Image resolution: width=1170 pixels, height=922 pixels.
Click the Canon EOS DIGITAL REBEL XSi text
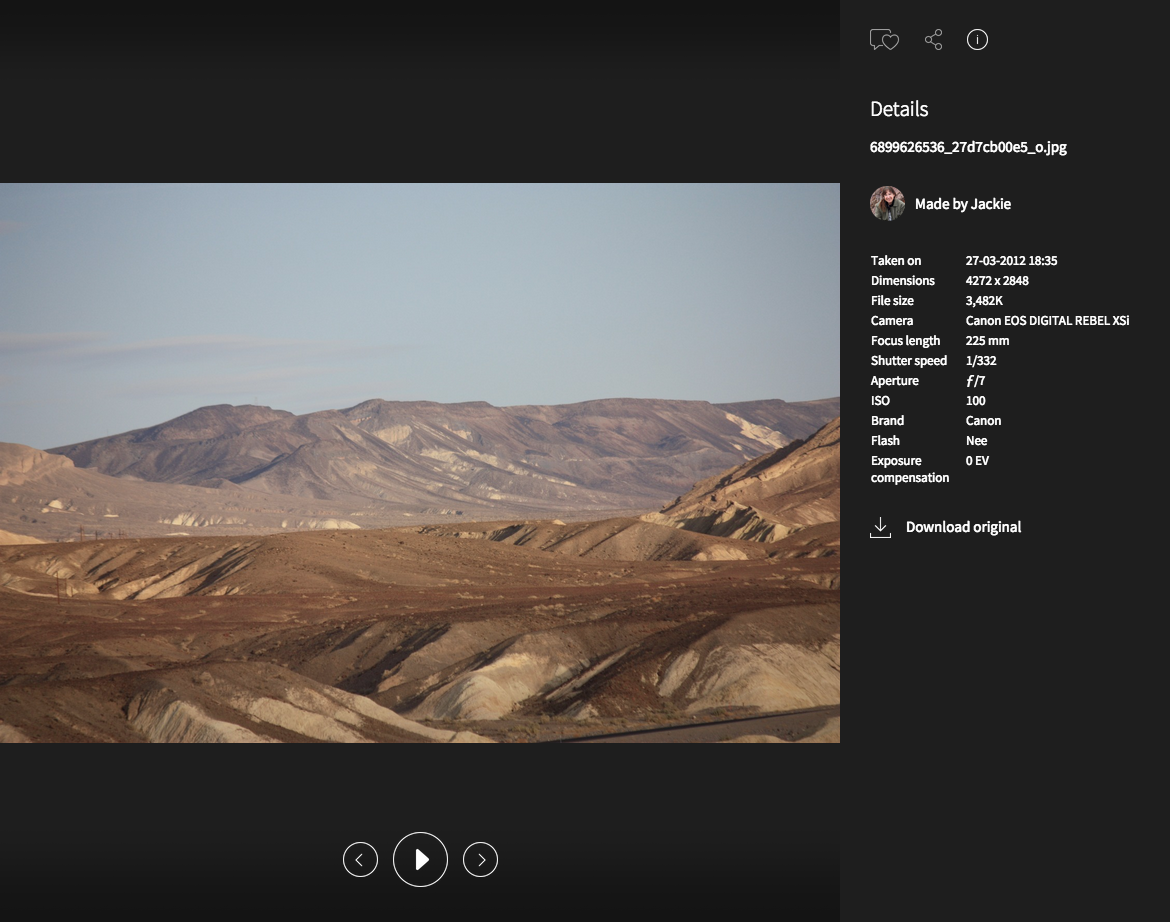pyautogui.click(x=1047, y=320)
